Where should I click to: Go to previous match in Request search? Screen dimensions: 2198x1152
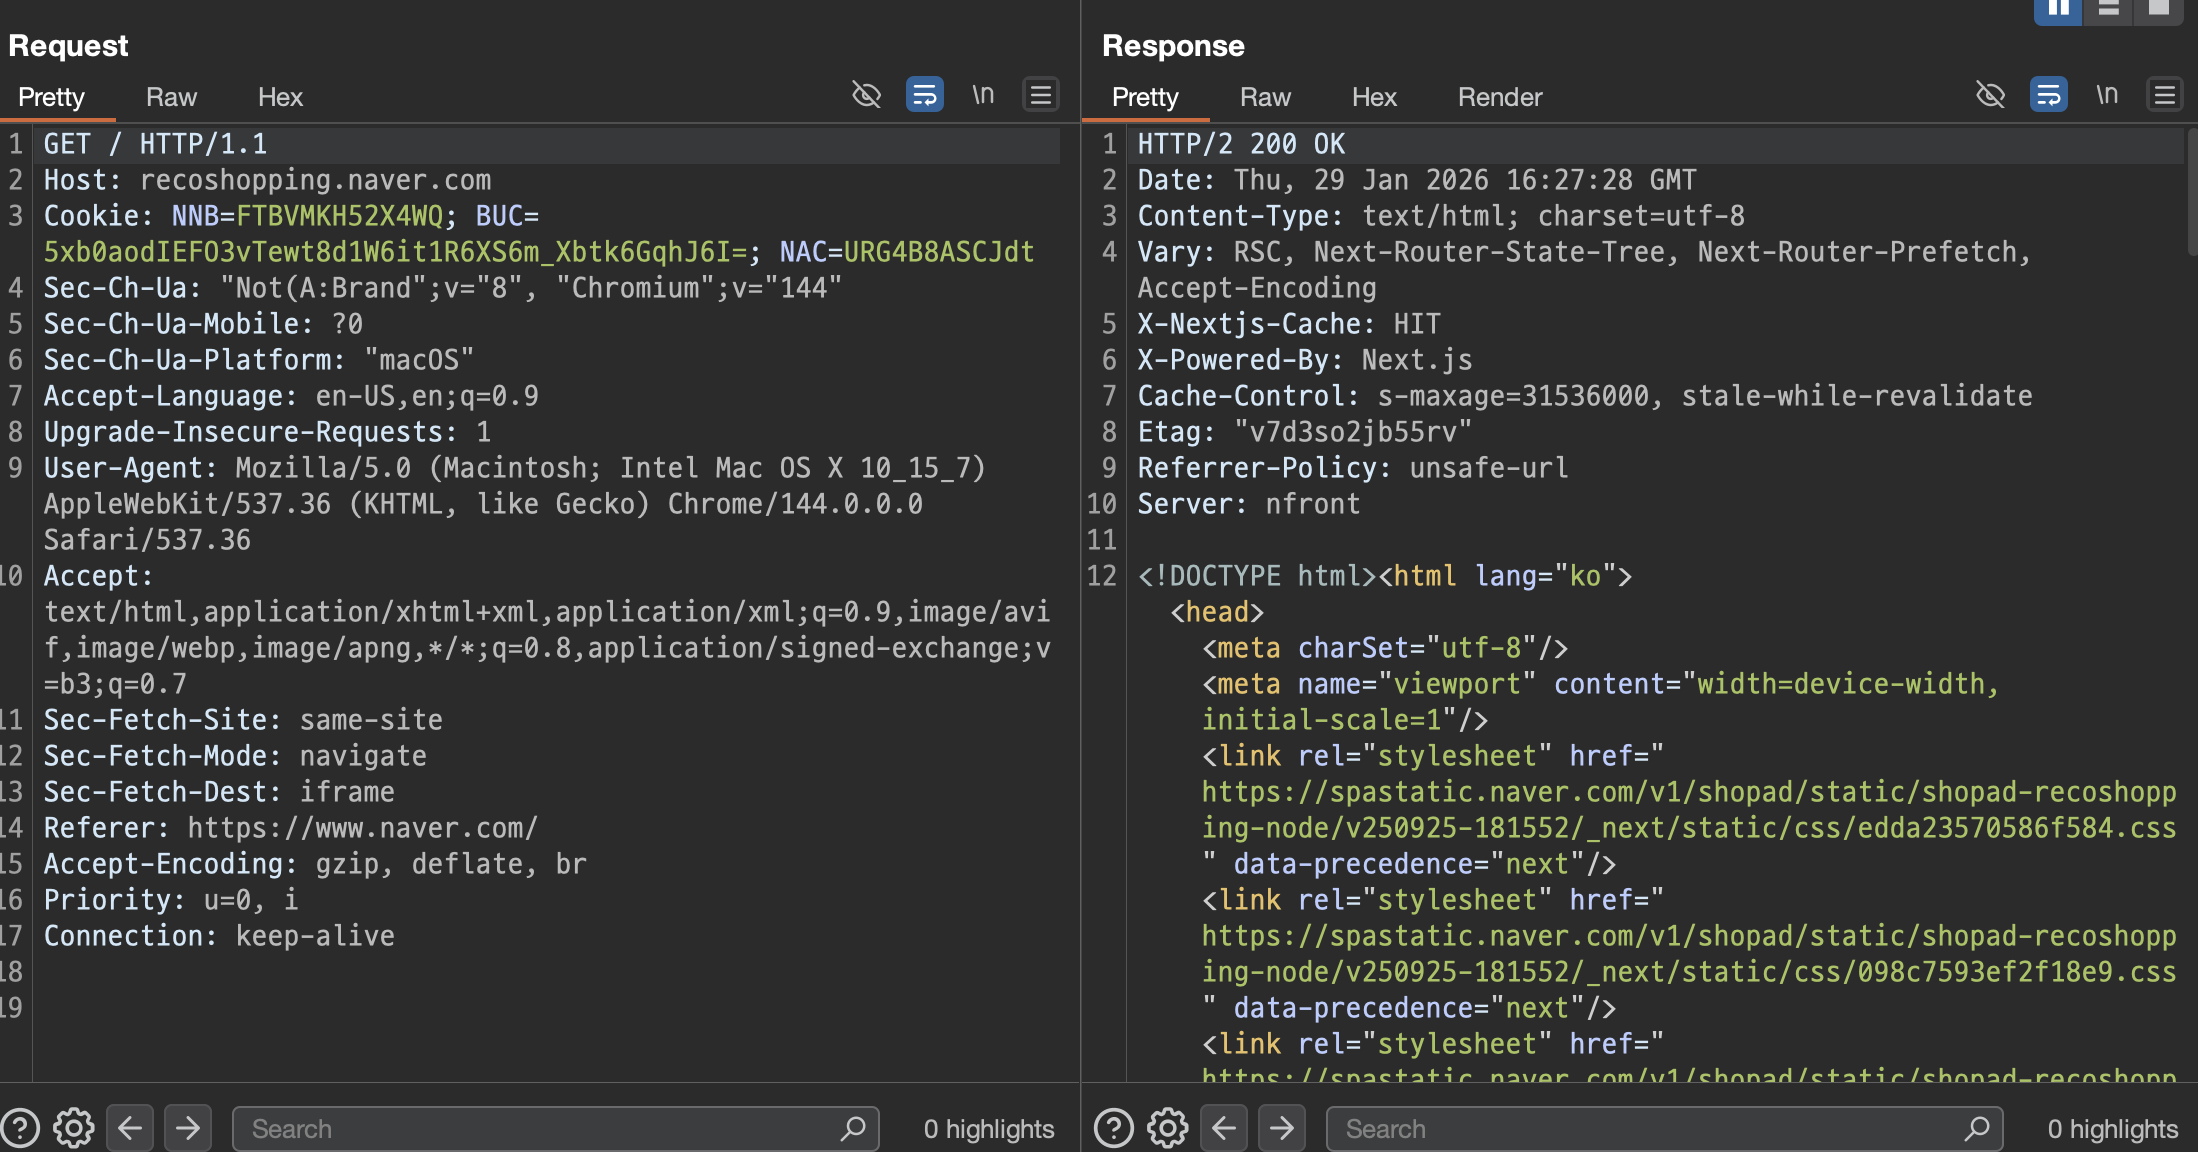click(130, 1128)
